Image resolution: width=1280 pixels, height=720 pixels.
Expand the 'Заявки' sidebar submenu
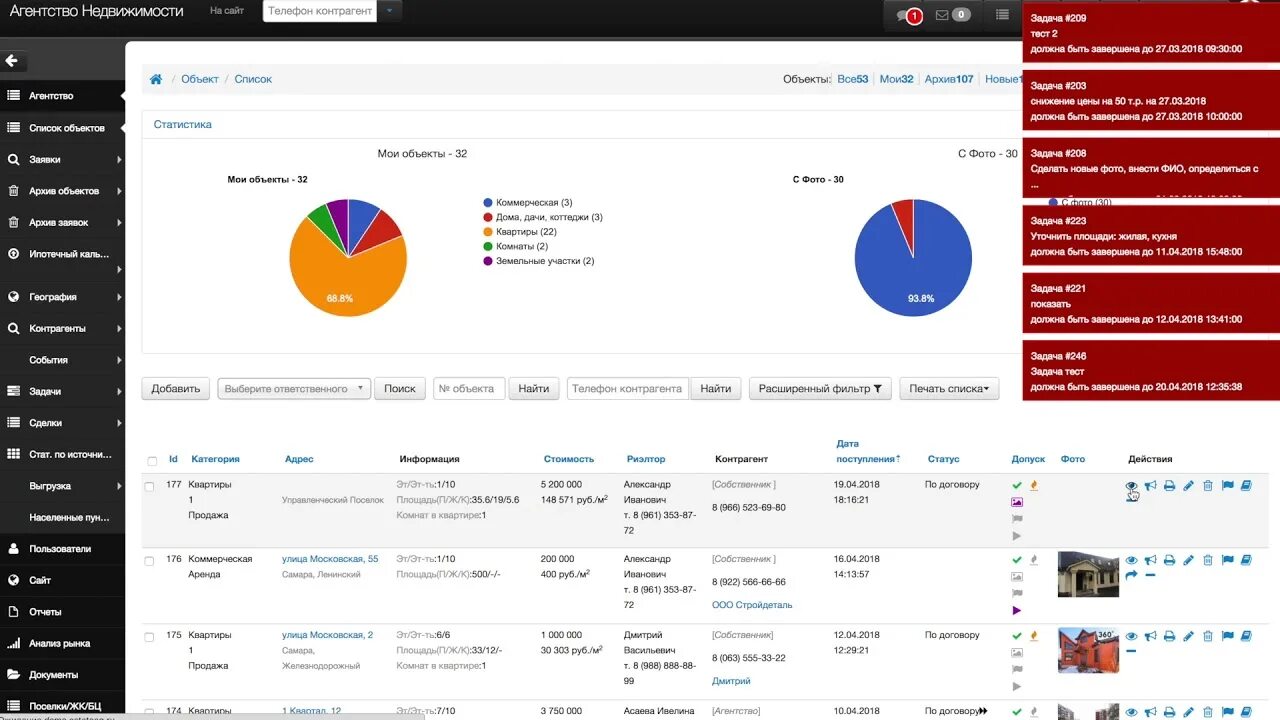118,160
